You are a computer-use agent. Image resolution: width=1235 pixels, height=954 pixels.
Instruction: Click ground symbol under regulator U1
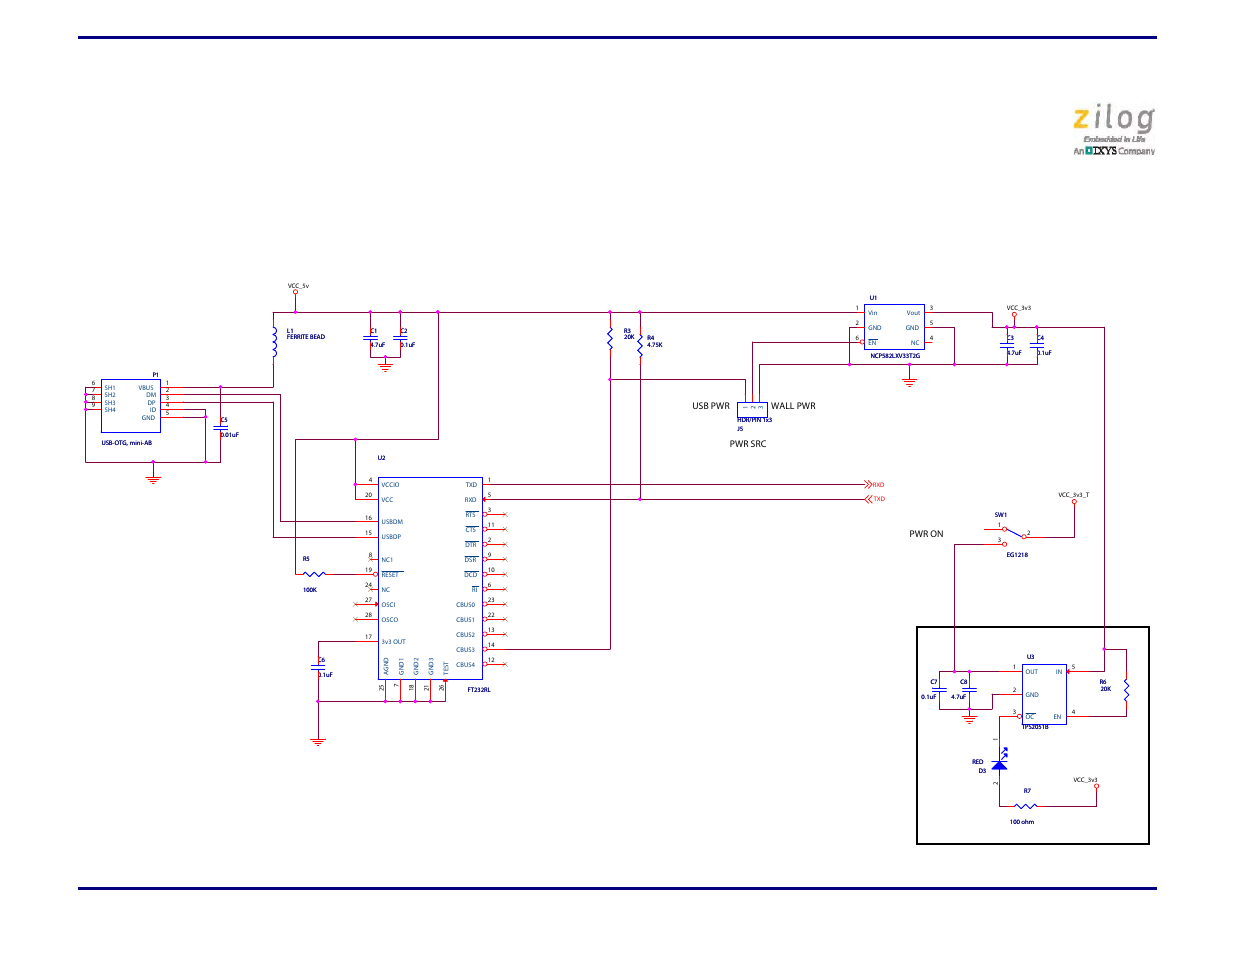(909, 382)
